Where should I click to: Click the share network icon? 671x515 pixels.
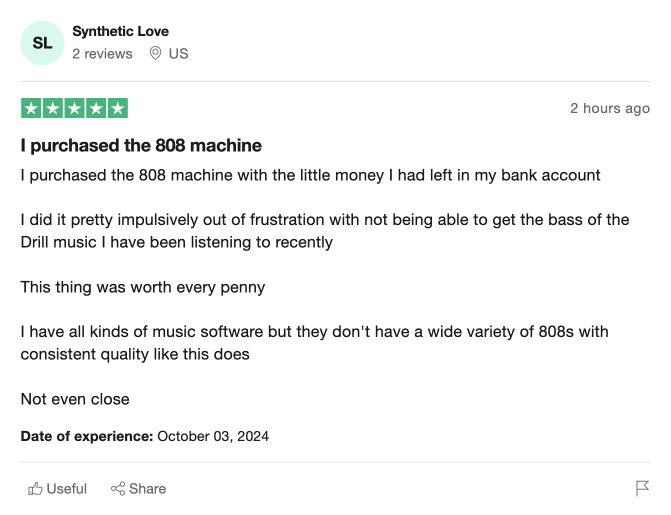(118, 488)
